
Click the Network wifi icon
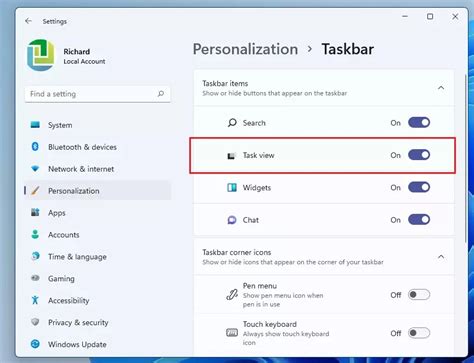tap(35, 169)
